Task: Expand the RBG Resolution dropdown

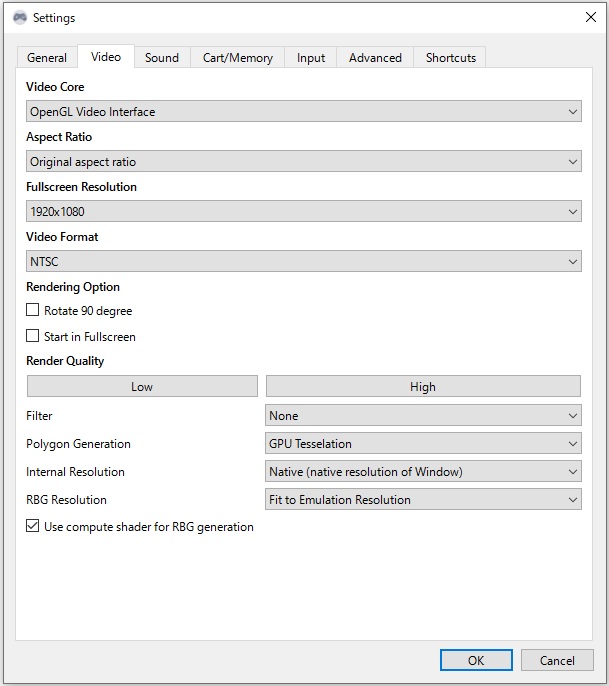Action: point(423,500)
